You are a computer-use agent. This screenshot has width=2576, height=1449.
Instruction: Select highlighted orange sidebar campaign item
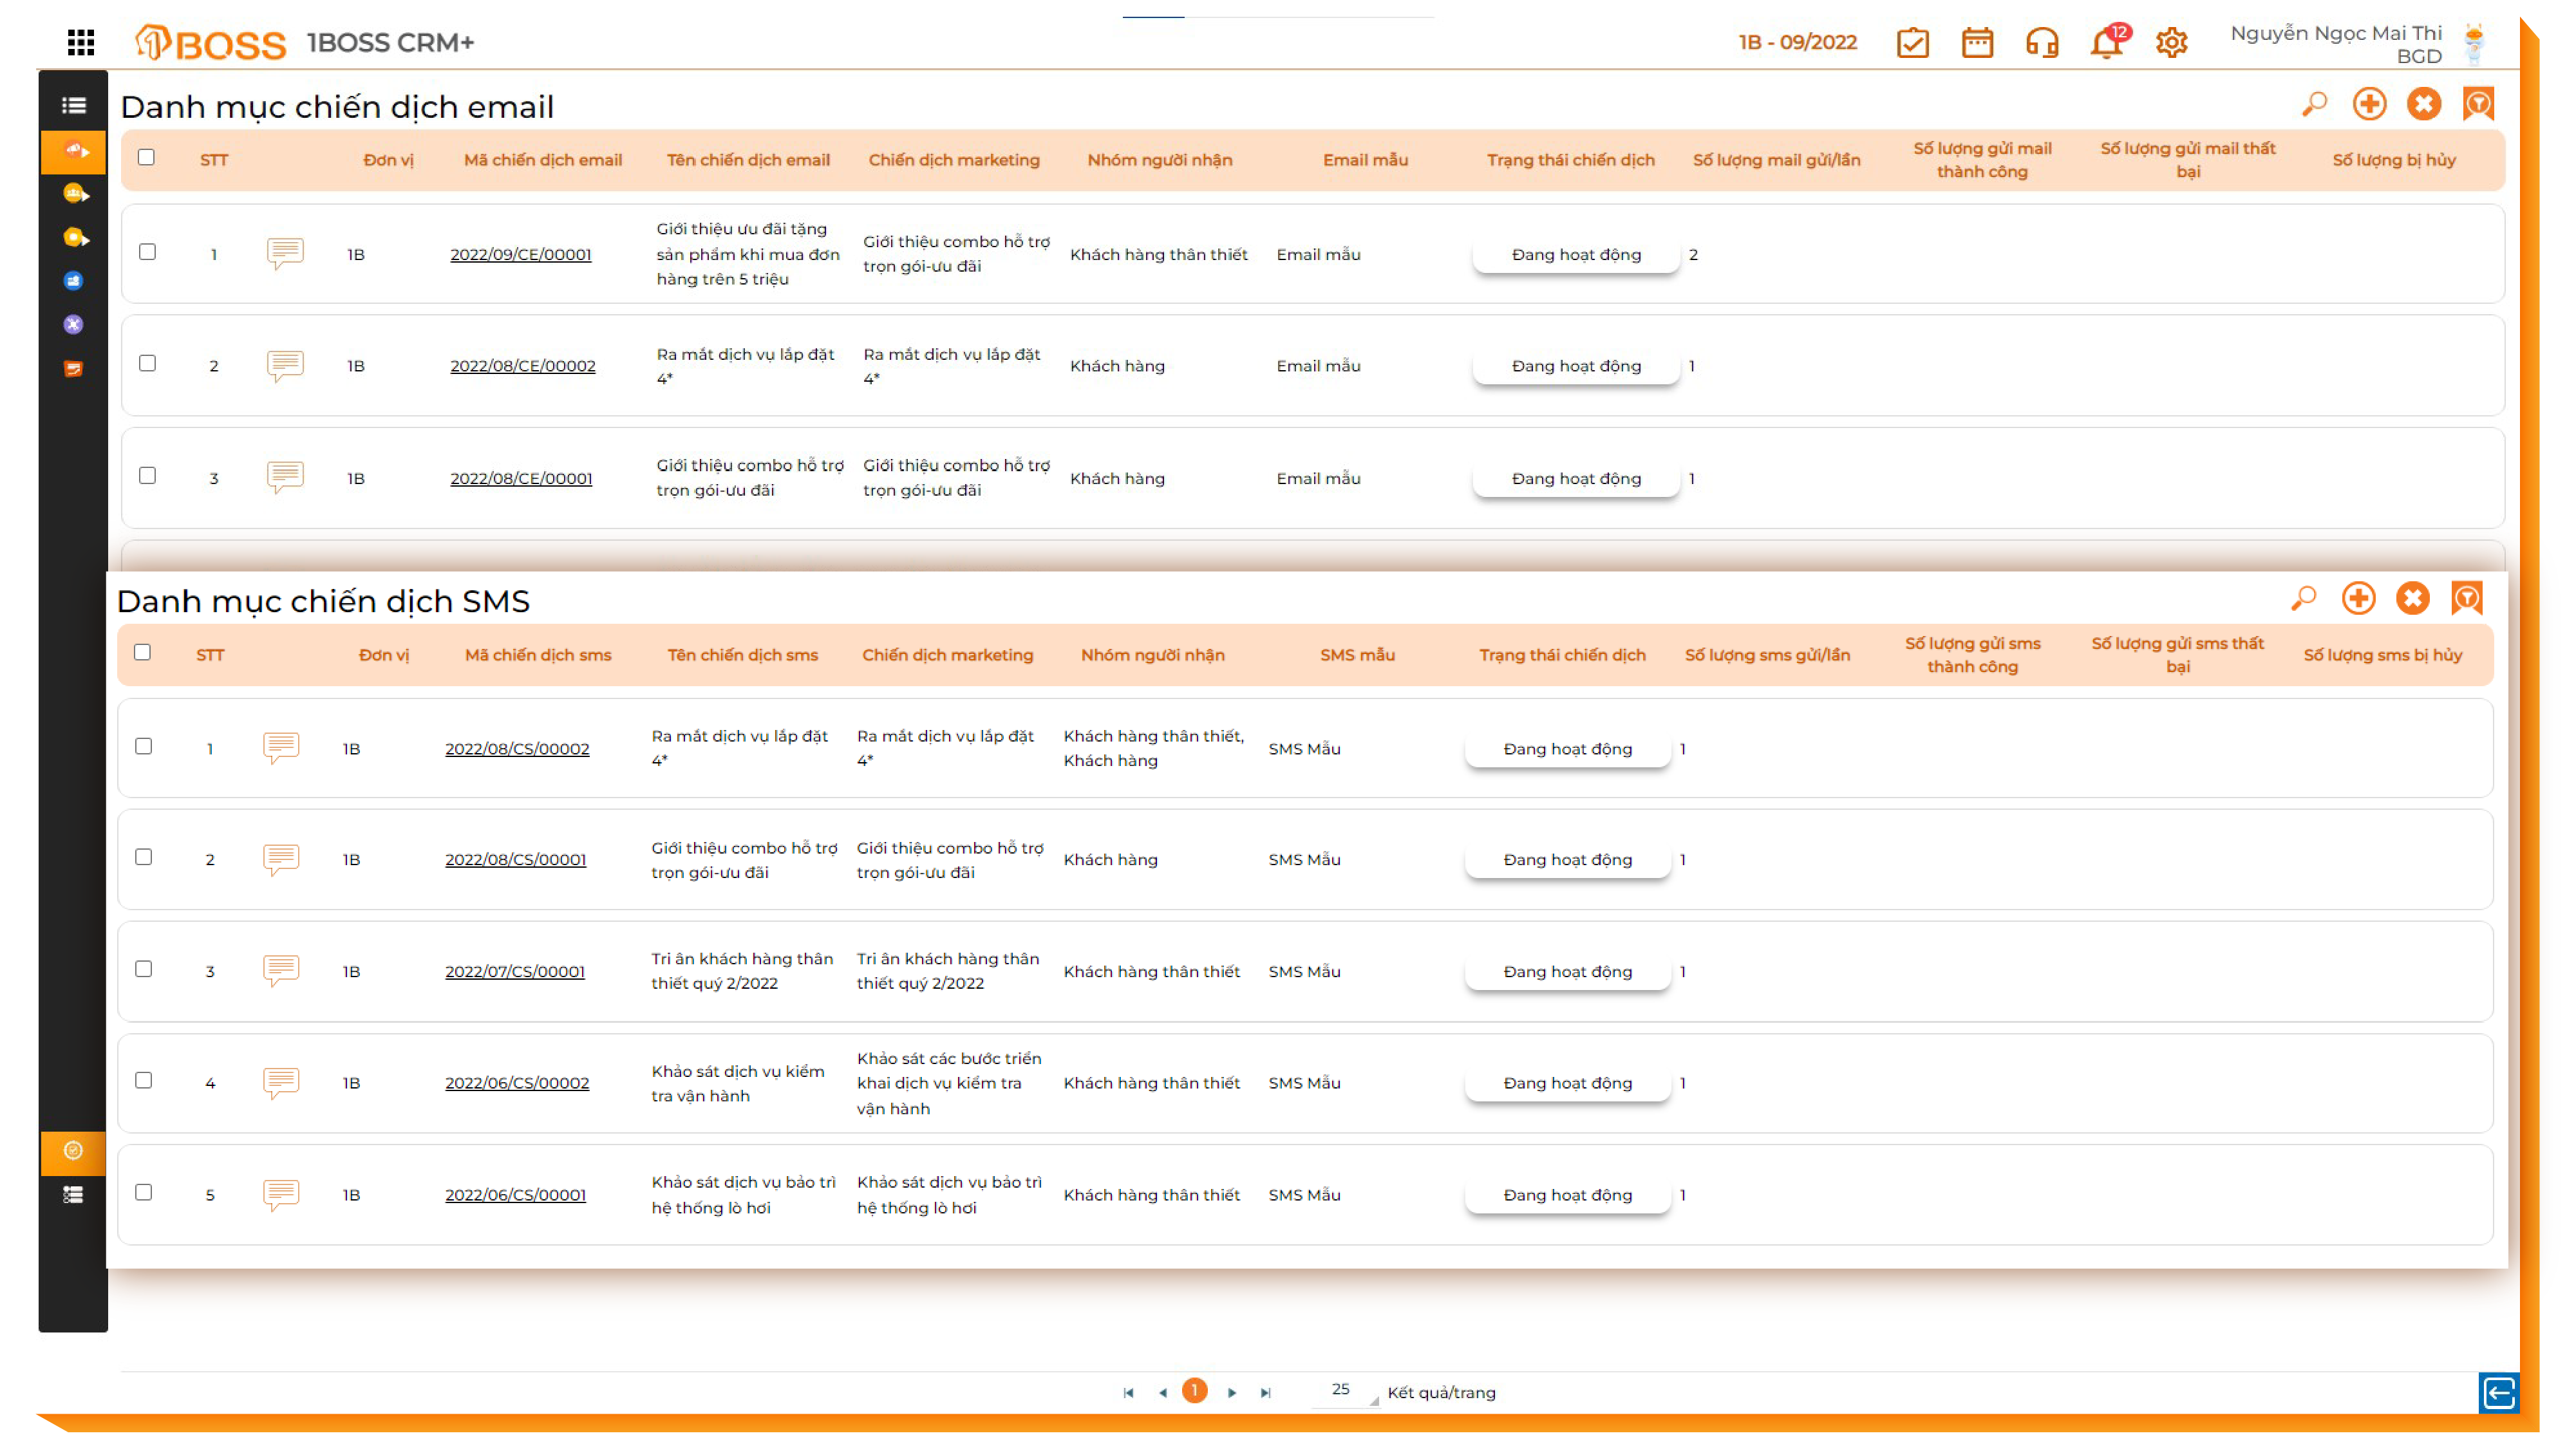(73, 151)
